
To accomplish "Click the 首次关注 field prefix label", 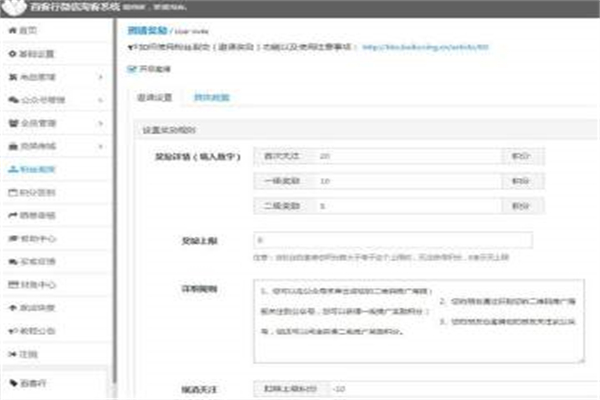I will point(282,156).
